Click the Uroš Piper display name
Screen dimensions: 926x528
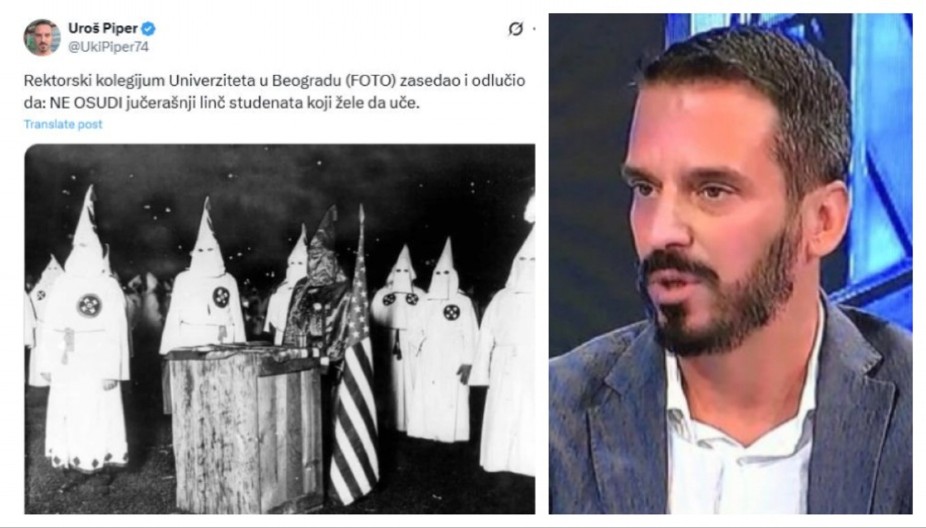pos(103,28)
